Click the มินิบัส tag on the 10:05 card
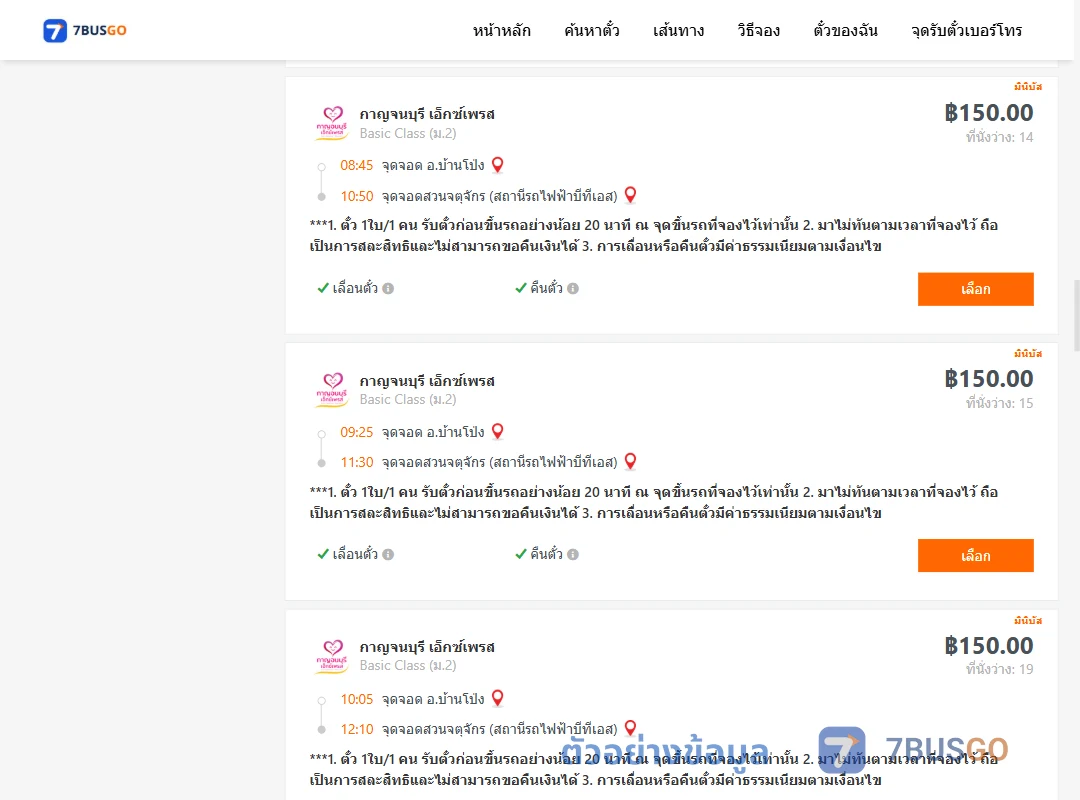Screen dimensions: 1080x800 [x=1028, y=620]
